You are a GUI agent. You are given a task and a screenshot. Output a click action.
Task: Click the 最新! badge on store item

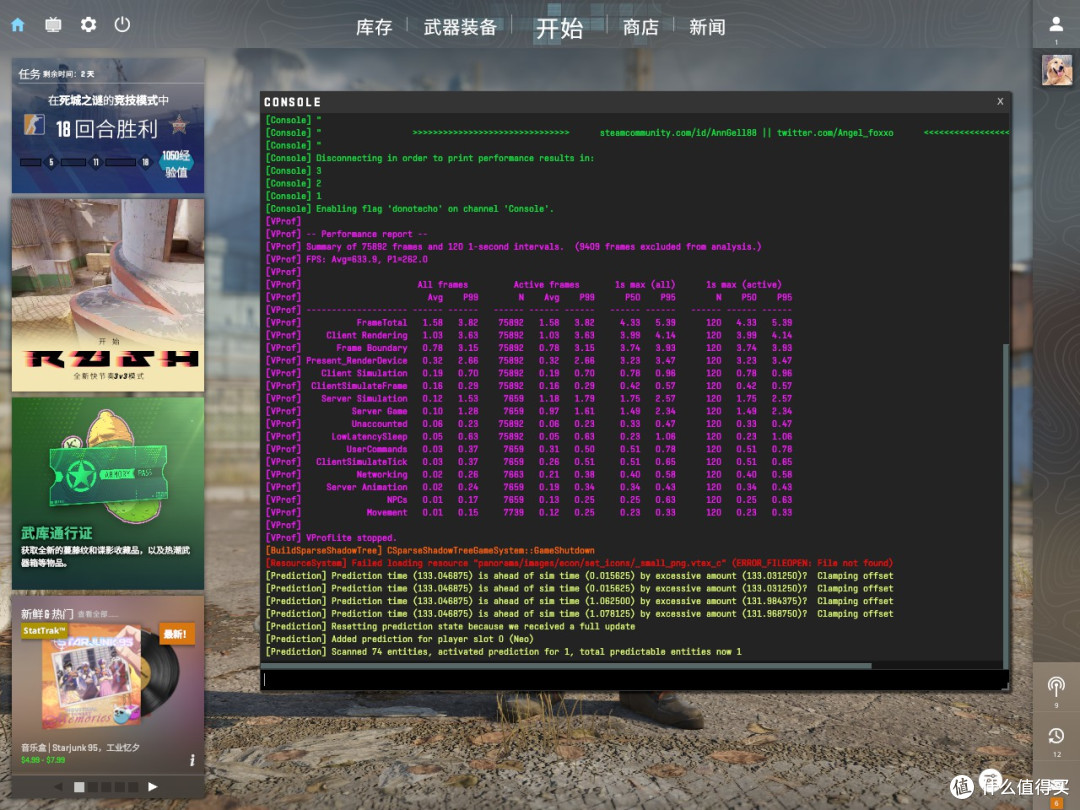[x=176, y=634]
